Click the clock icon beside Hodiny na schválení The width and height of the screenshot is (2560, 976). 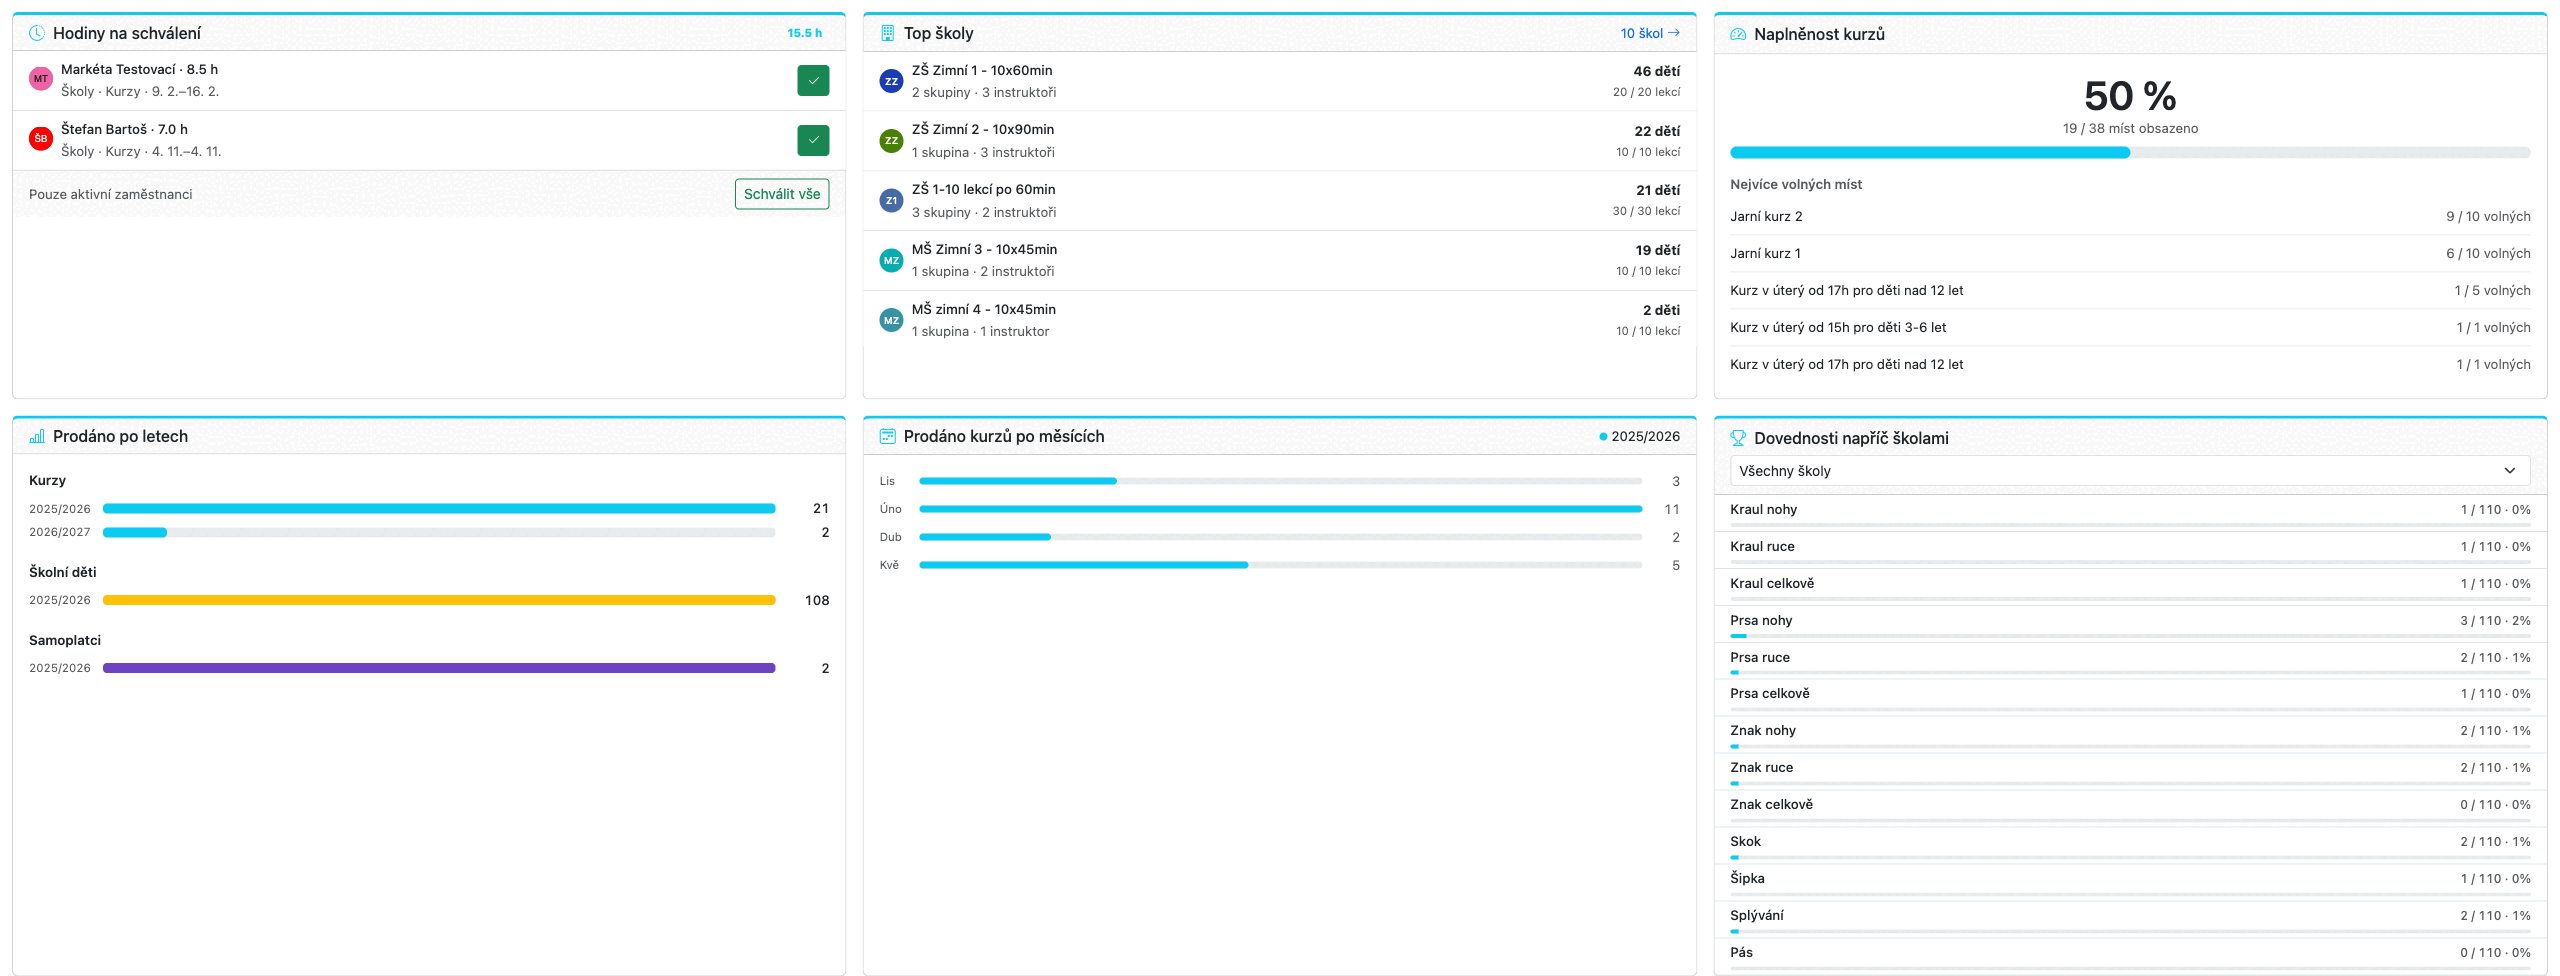(37, 33)
